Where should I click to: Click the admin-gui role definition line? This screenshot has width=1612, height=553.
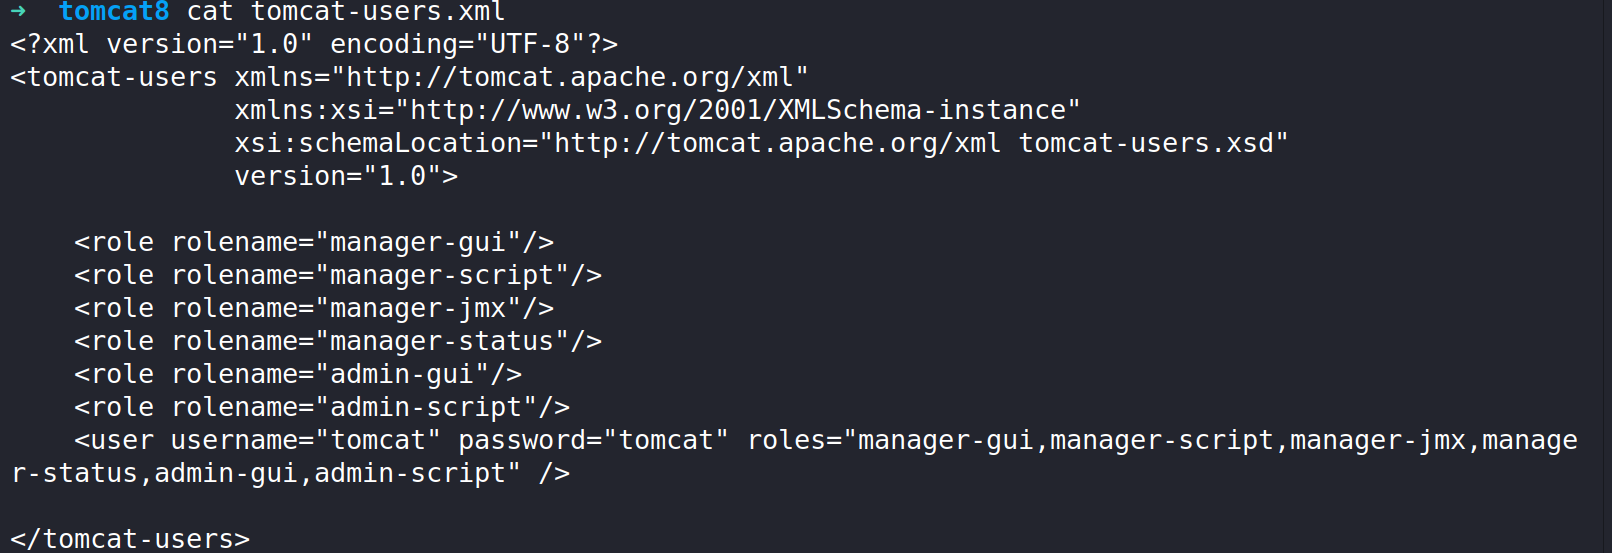click(298, 375)
